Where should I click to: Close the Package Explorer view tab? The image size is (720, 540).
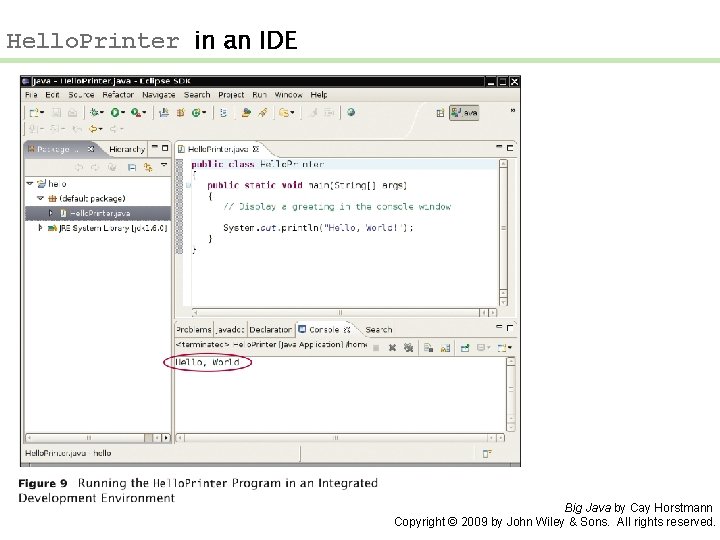click(91, 149)
